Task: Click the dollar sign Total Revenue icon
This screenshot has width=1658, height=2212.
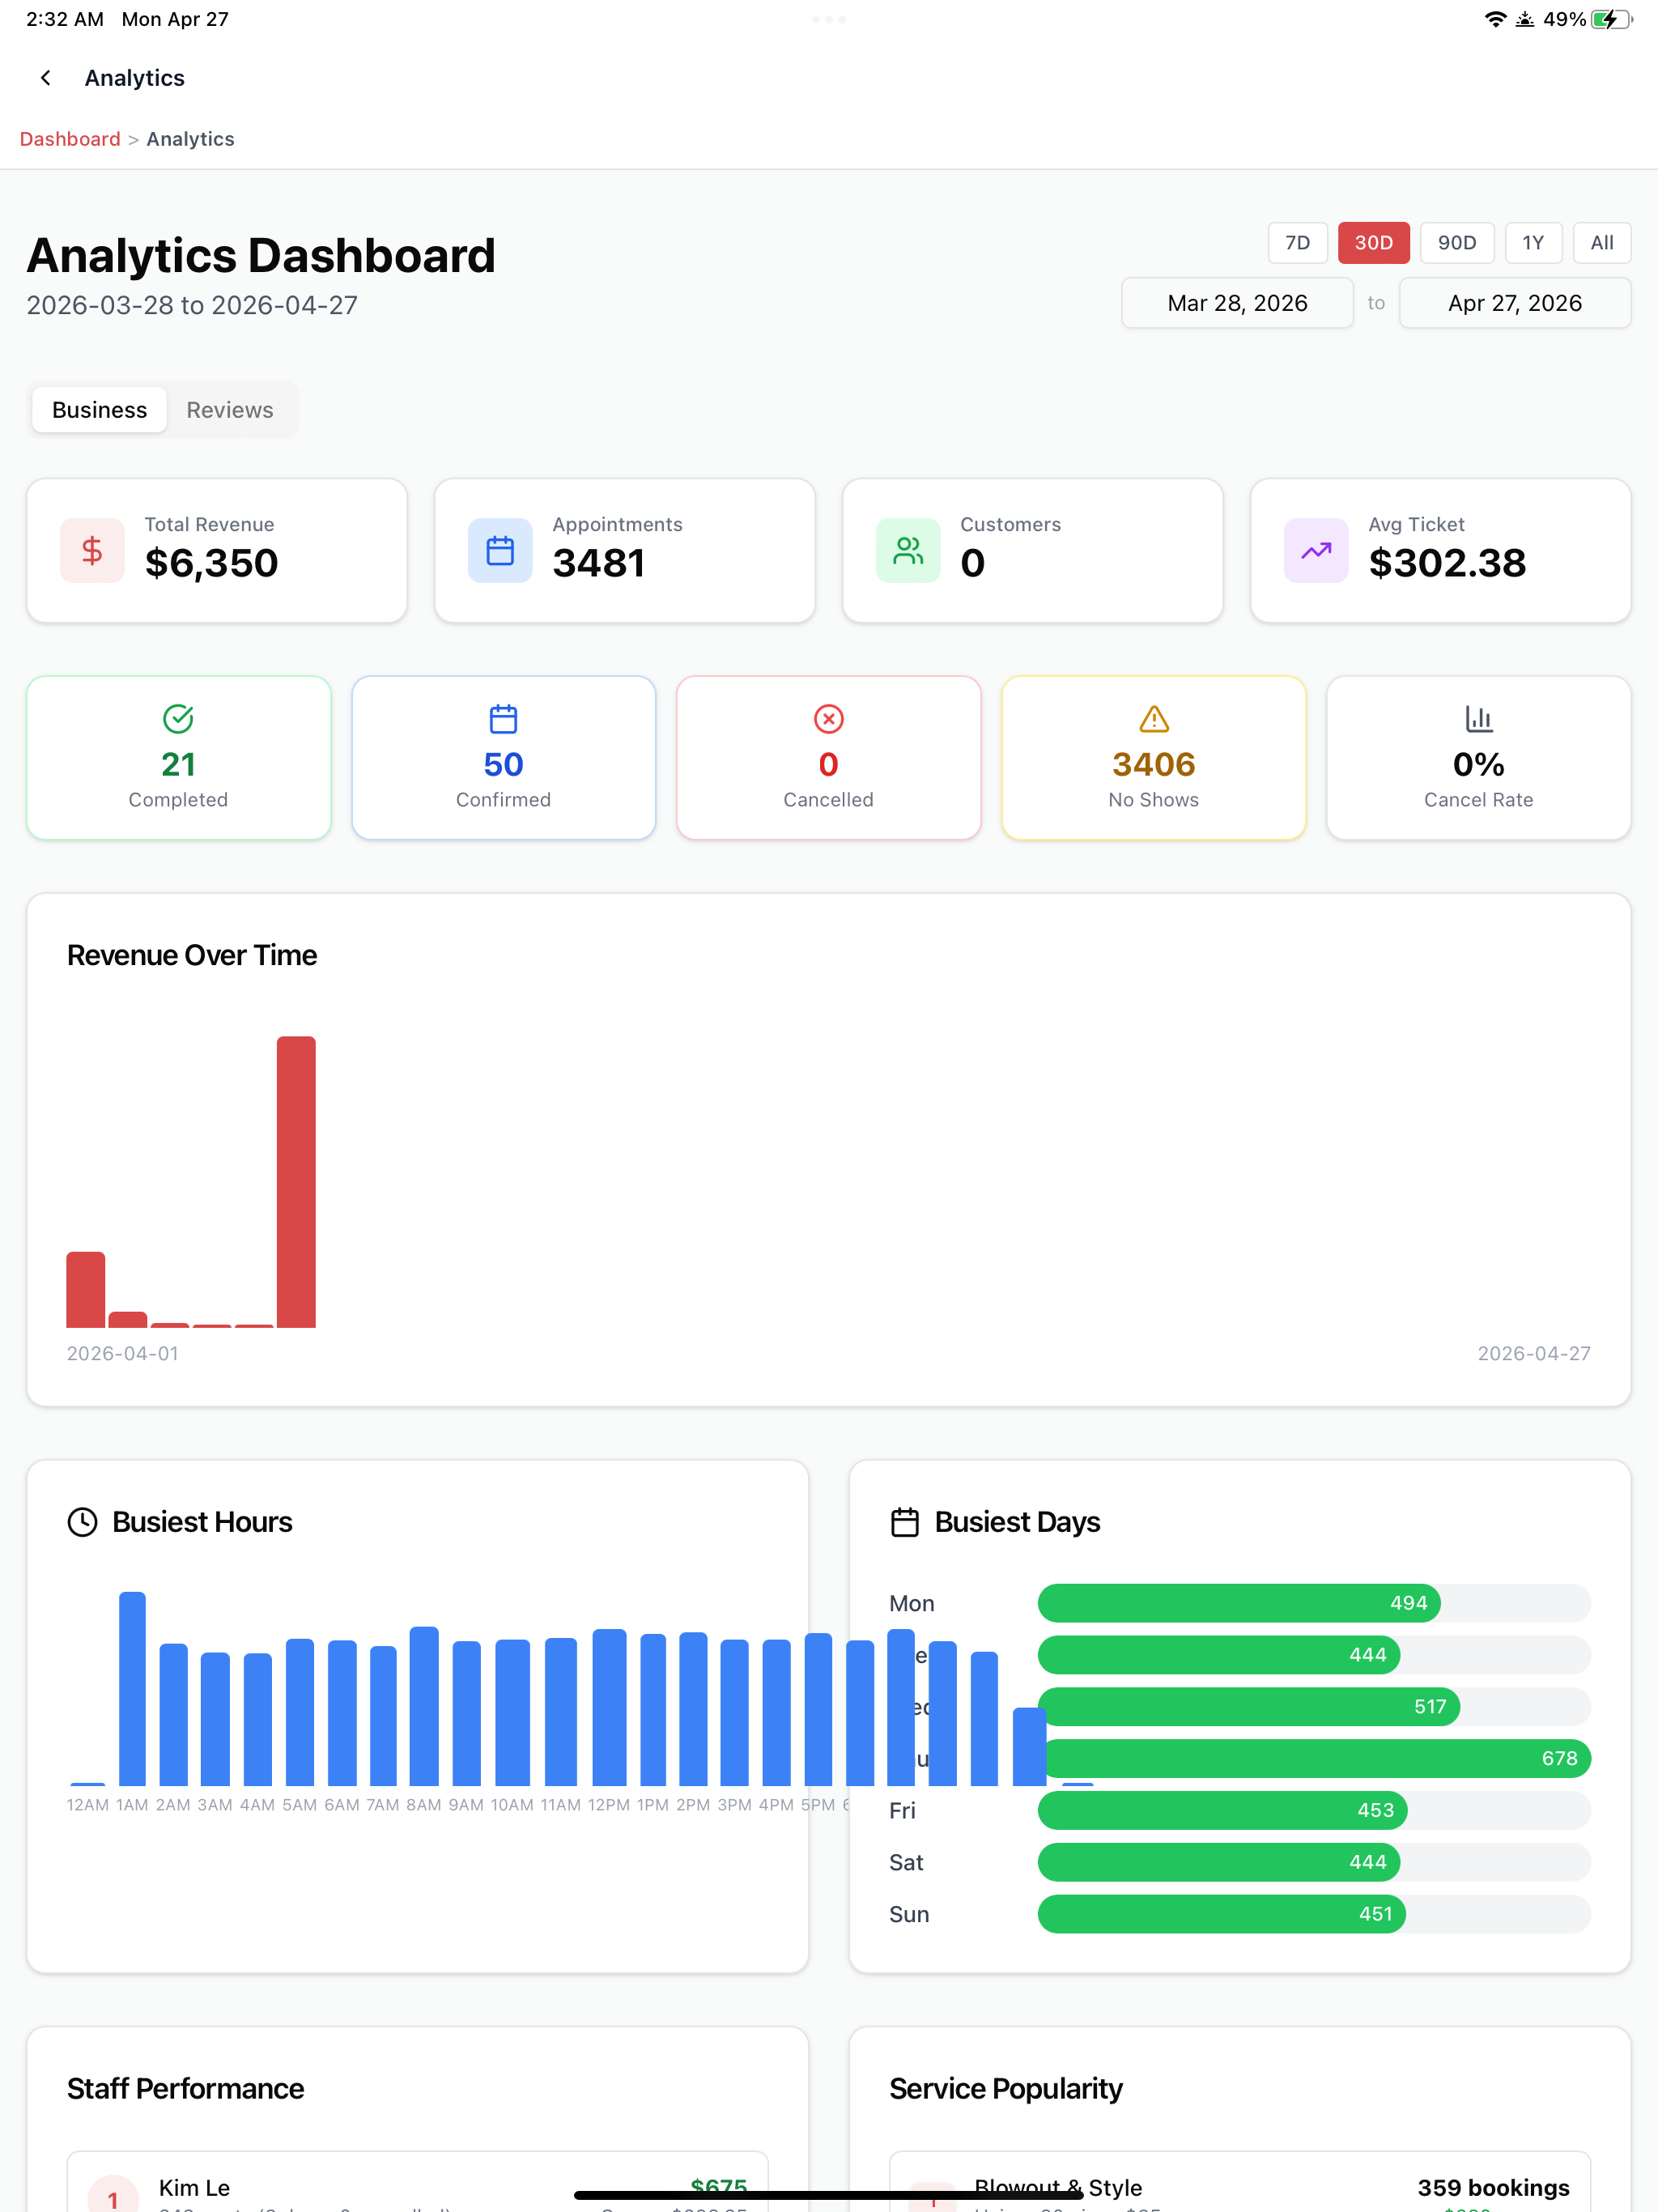Action: pos(92,550)
